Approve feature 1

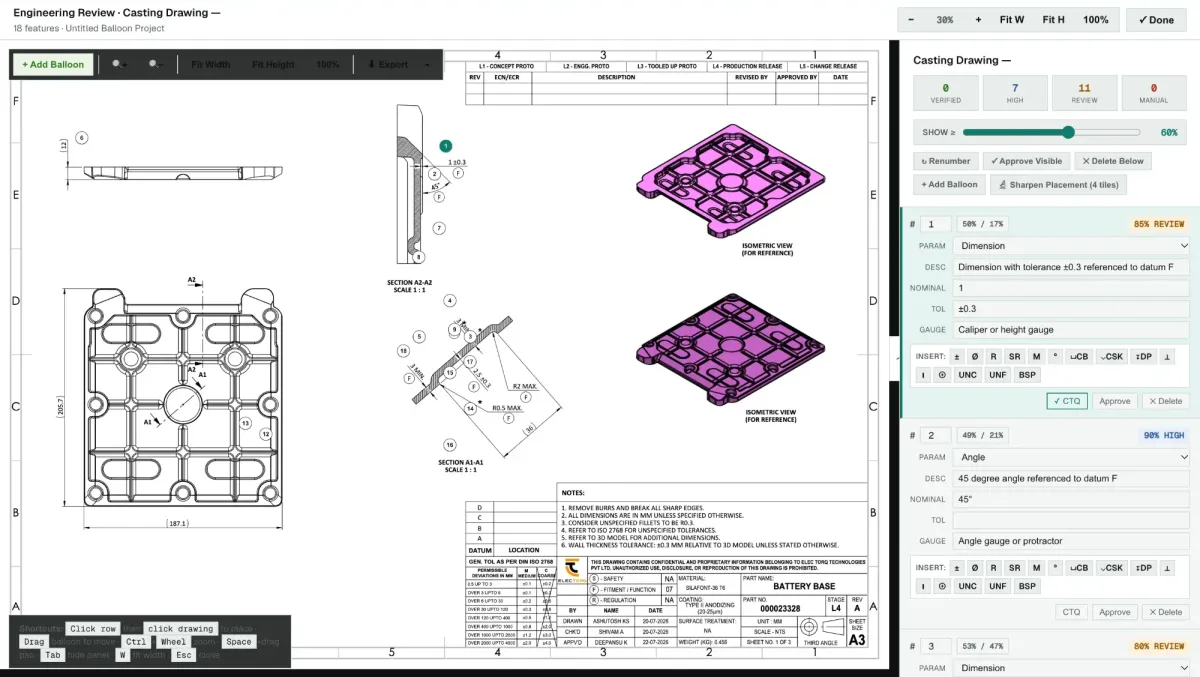1114,401
